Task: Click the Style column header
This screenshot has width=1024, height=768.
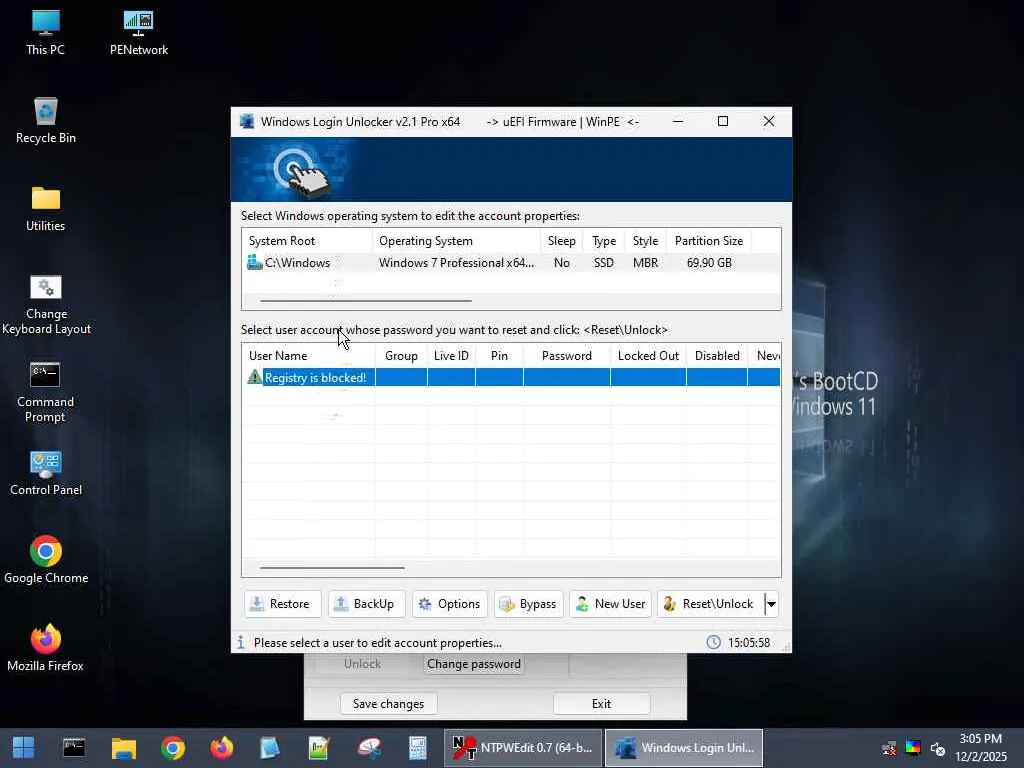Action: pyautogui.click(x=645, y=241)
